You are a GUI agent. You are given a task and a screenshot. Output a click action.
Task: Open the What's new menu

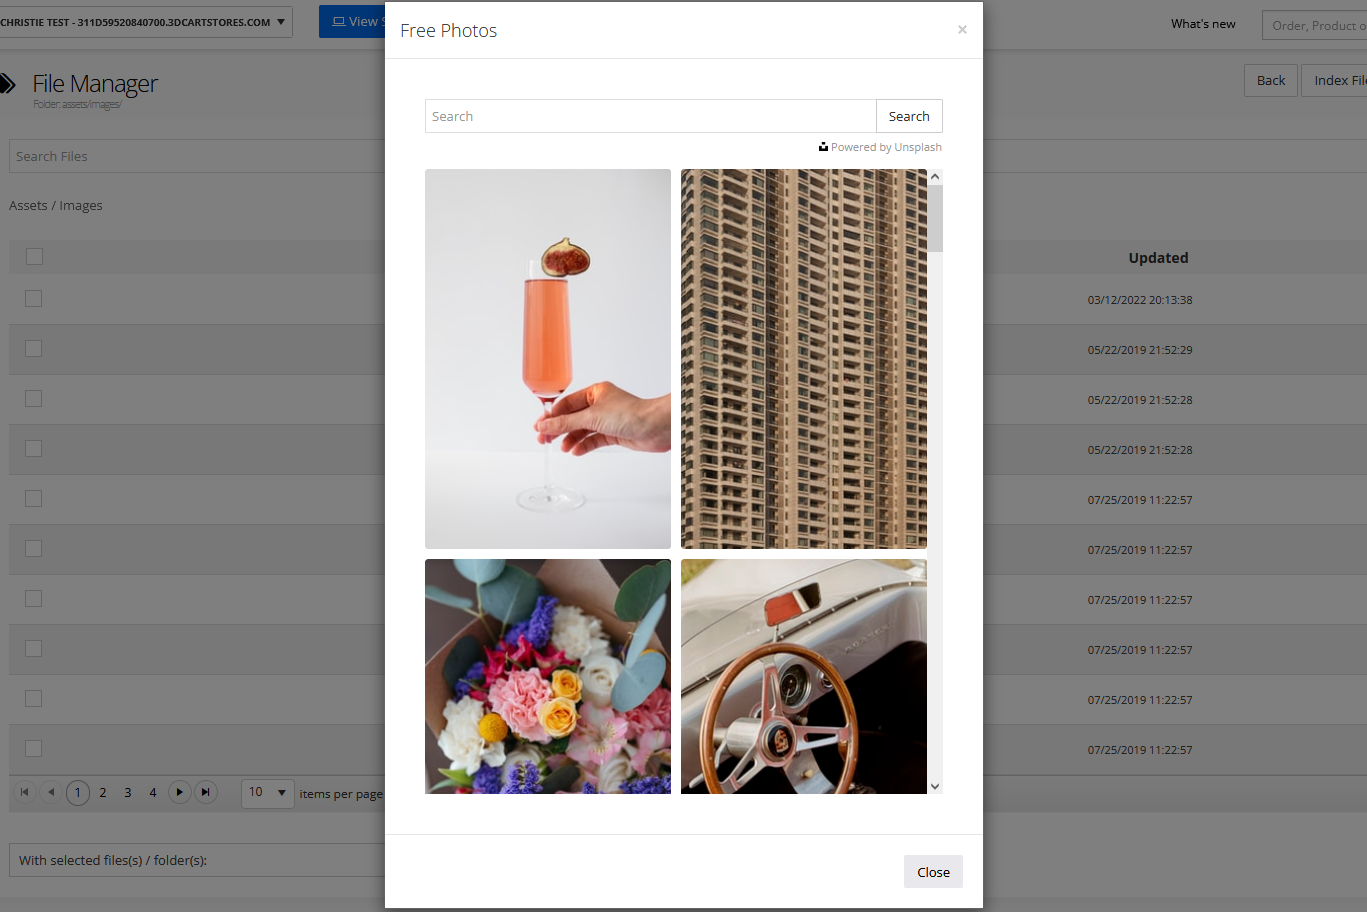(1202, 23)
